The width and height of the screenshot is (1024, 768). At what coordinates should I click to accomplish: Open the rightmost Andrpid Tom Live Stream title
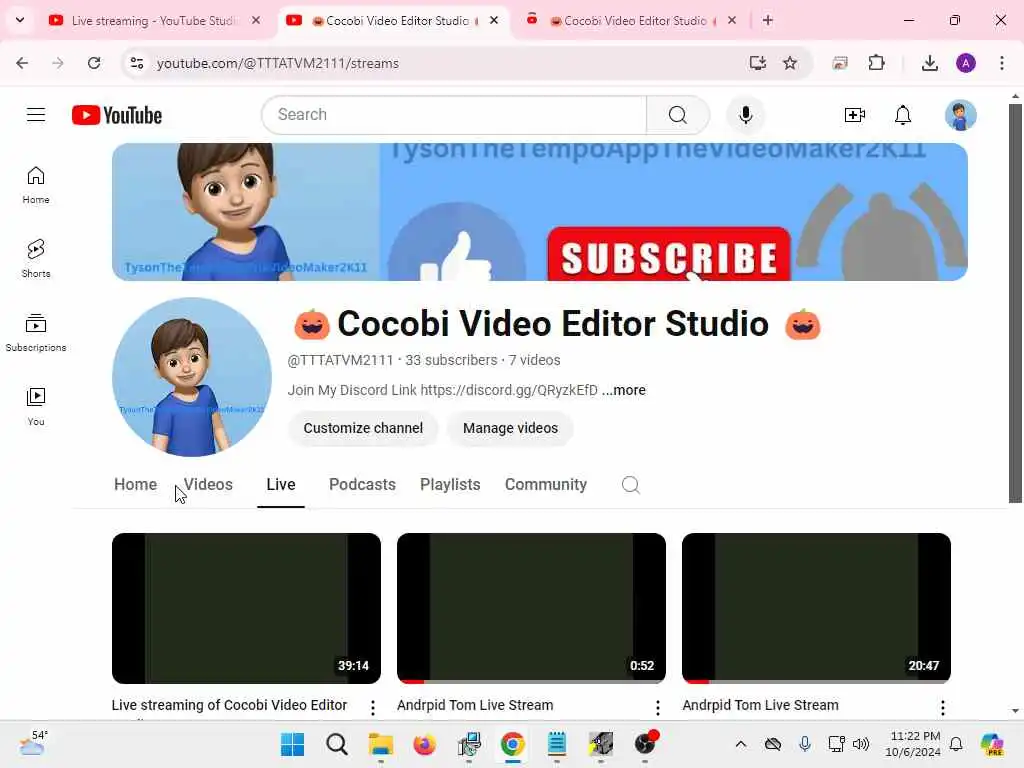point(760,705)
